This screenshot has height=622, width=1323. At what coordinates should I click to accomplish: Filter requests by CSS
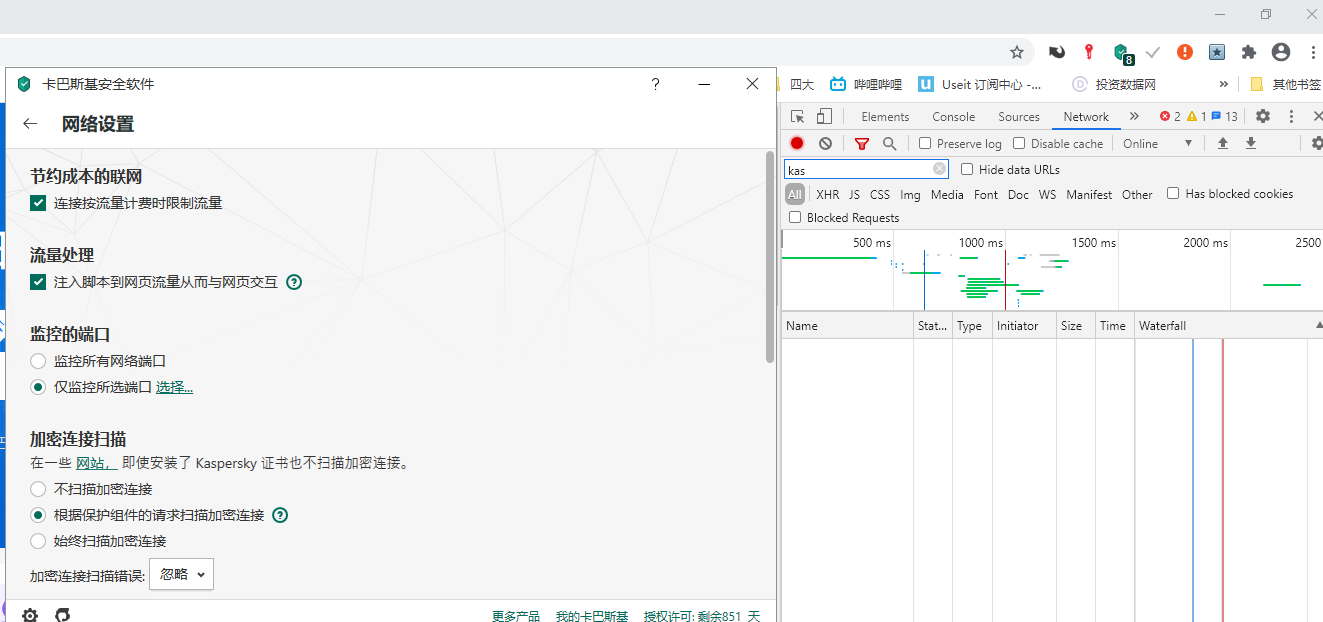[880, 194]
